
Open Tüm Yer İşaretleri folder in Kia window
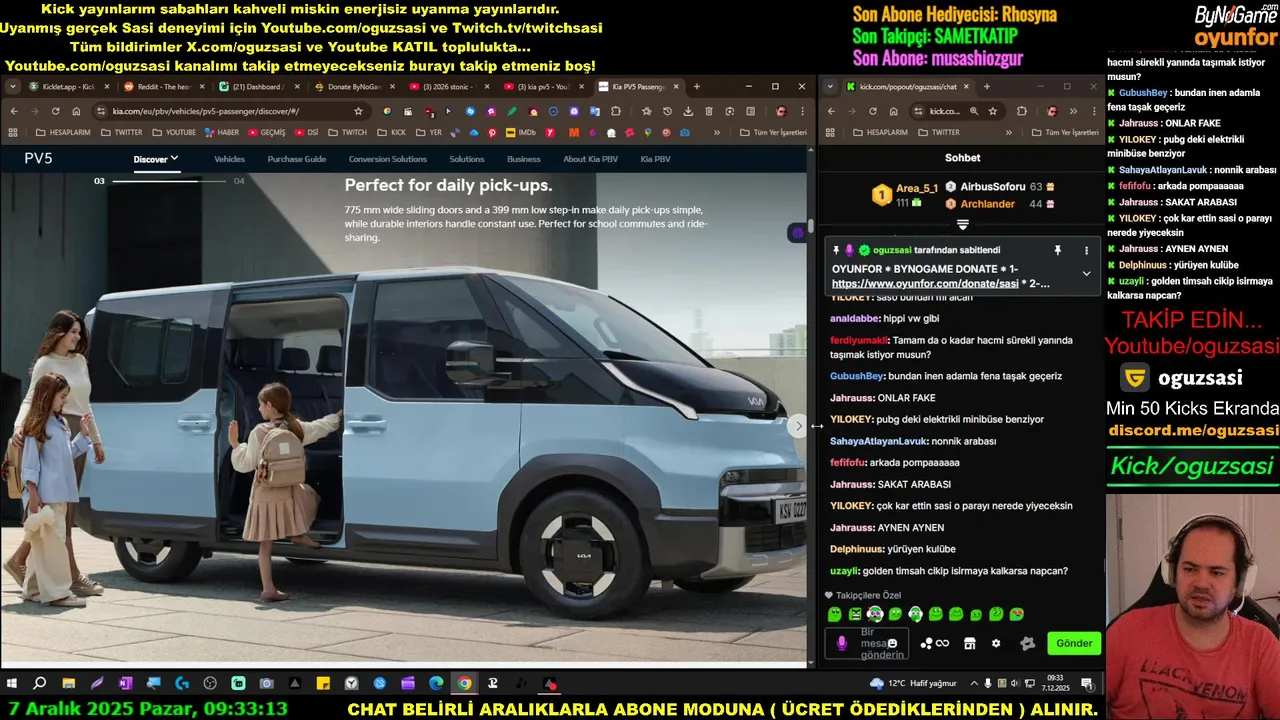click(773, 132)
